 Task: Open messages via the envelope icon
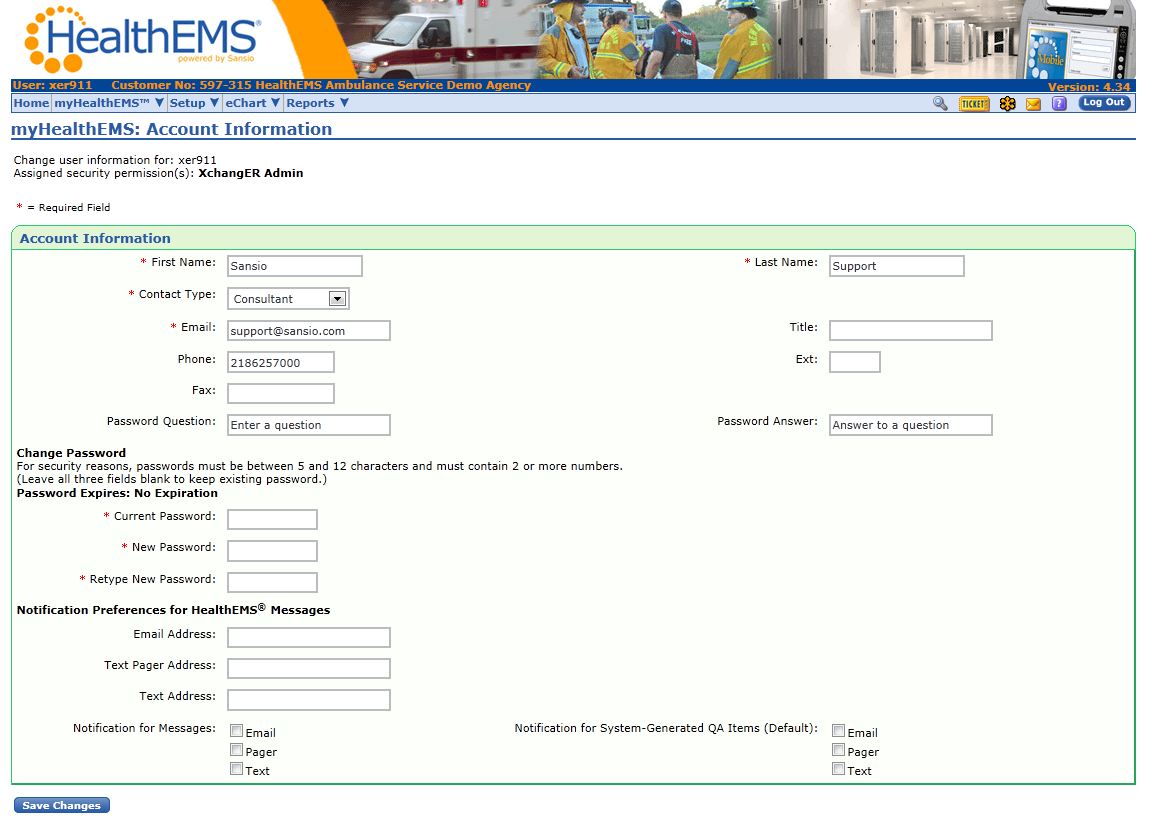pos(1033,104)
